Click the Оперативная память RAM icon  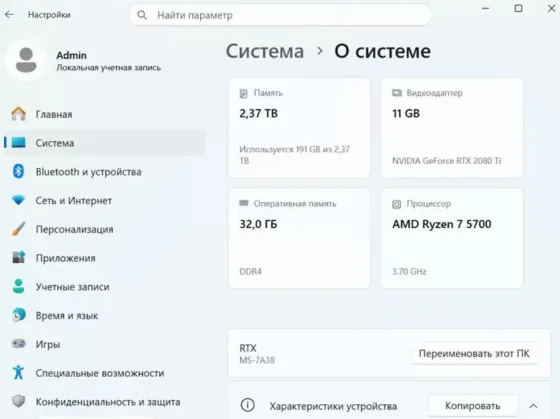tap(244, 203)
